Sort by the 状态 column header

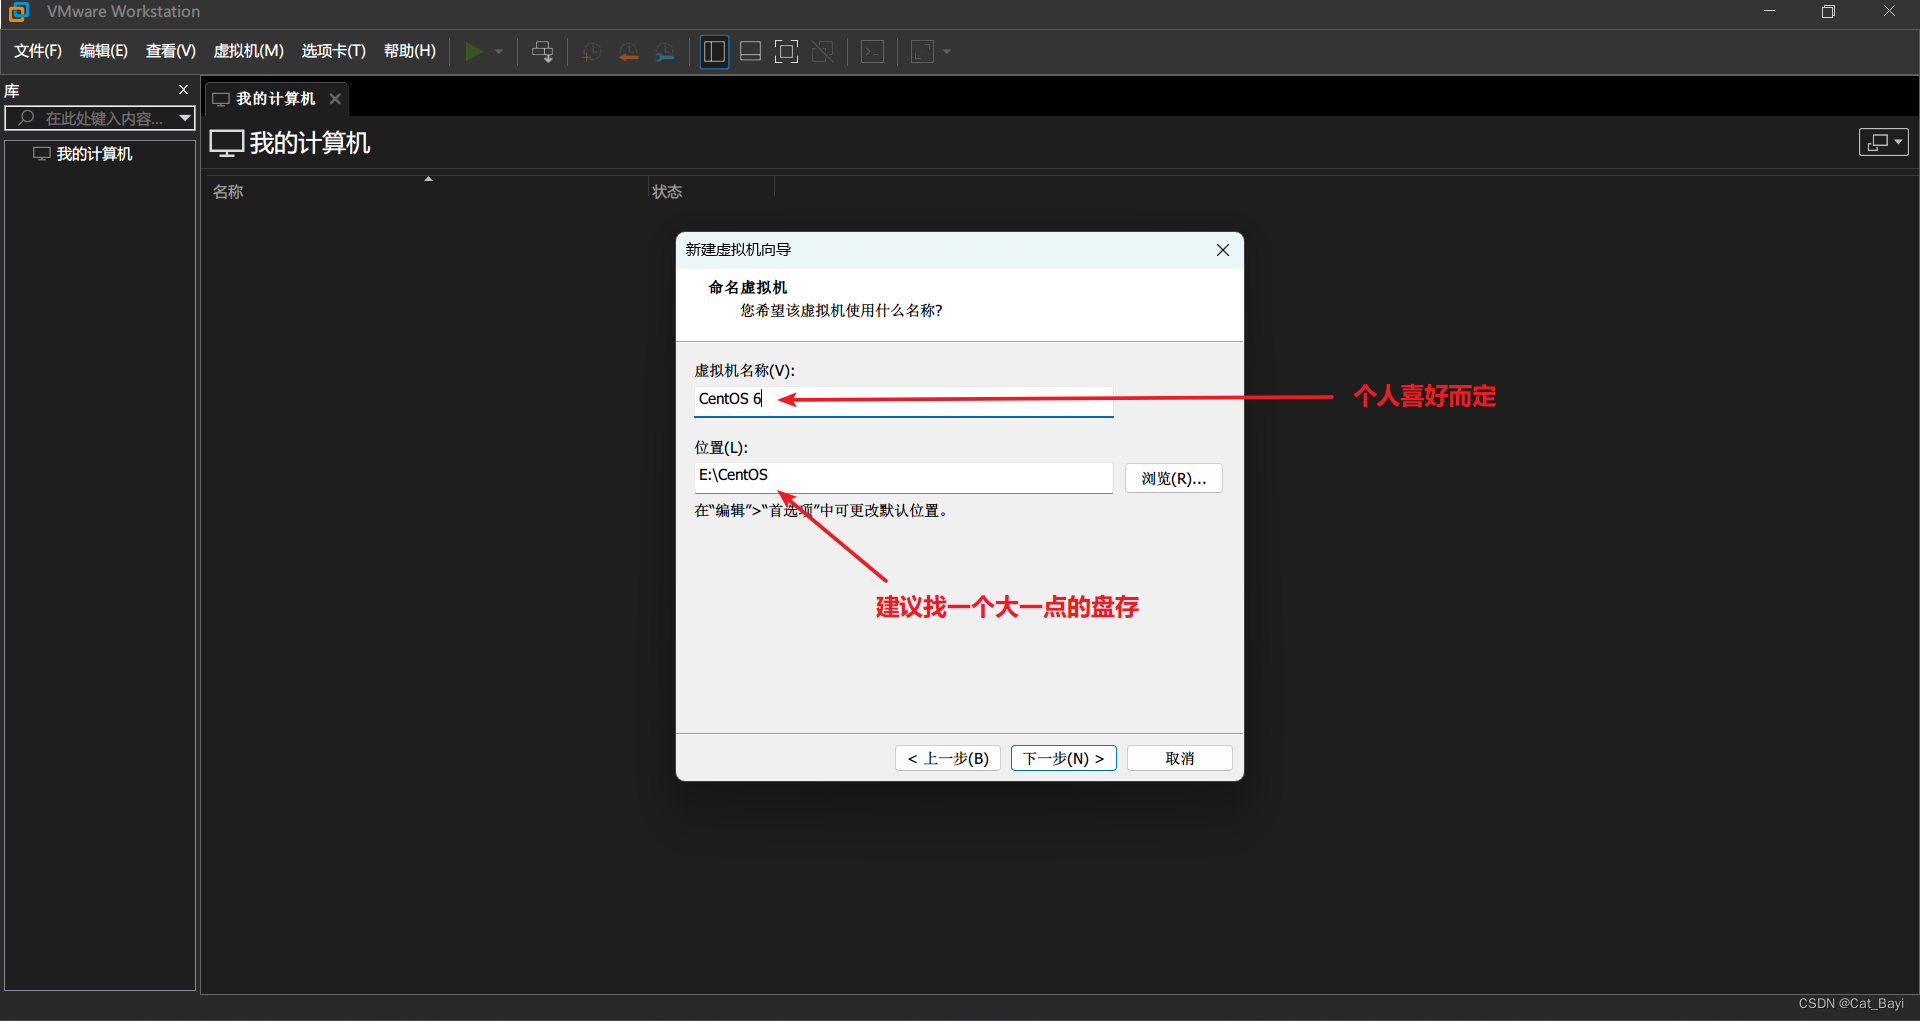667,192
